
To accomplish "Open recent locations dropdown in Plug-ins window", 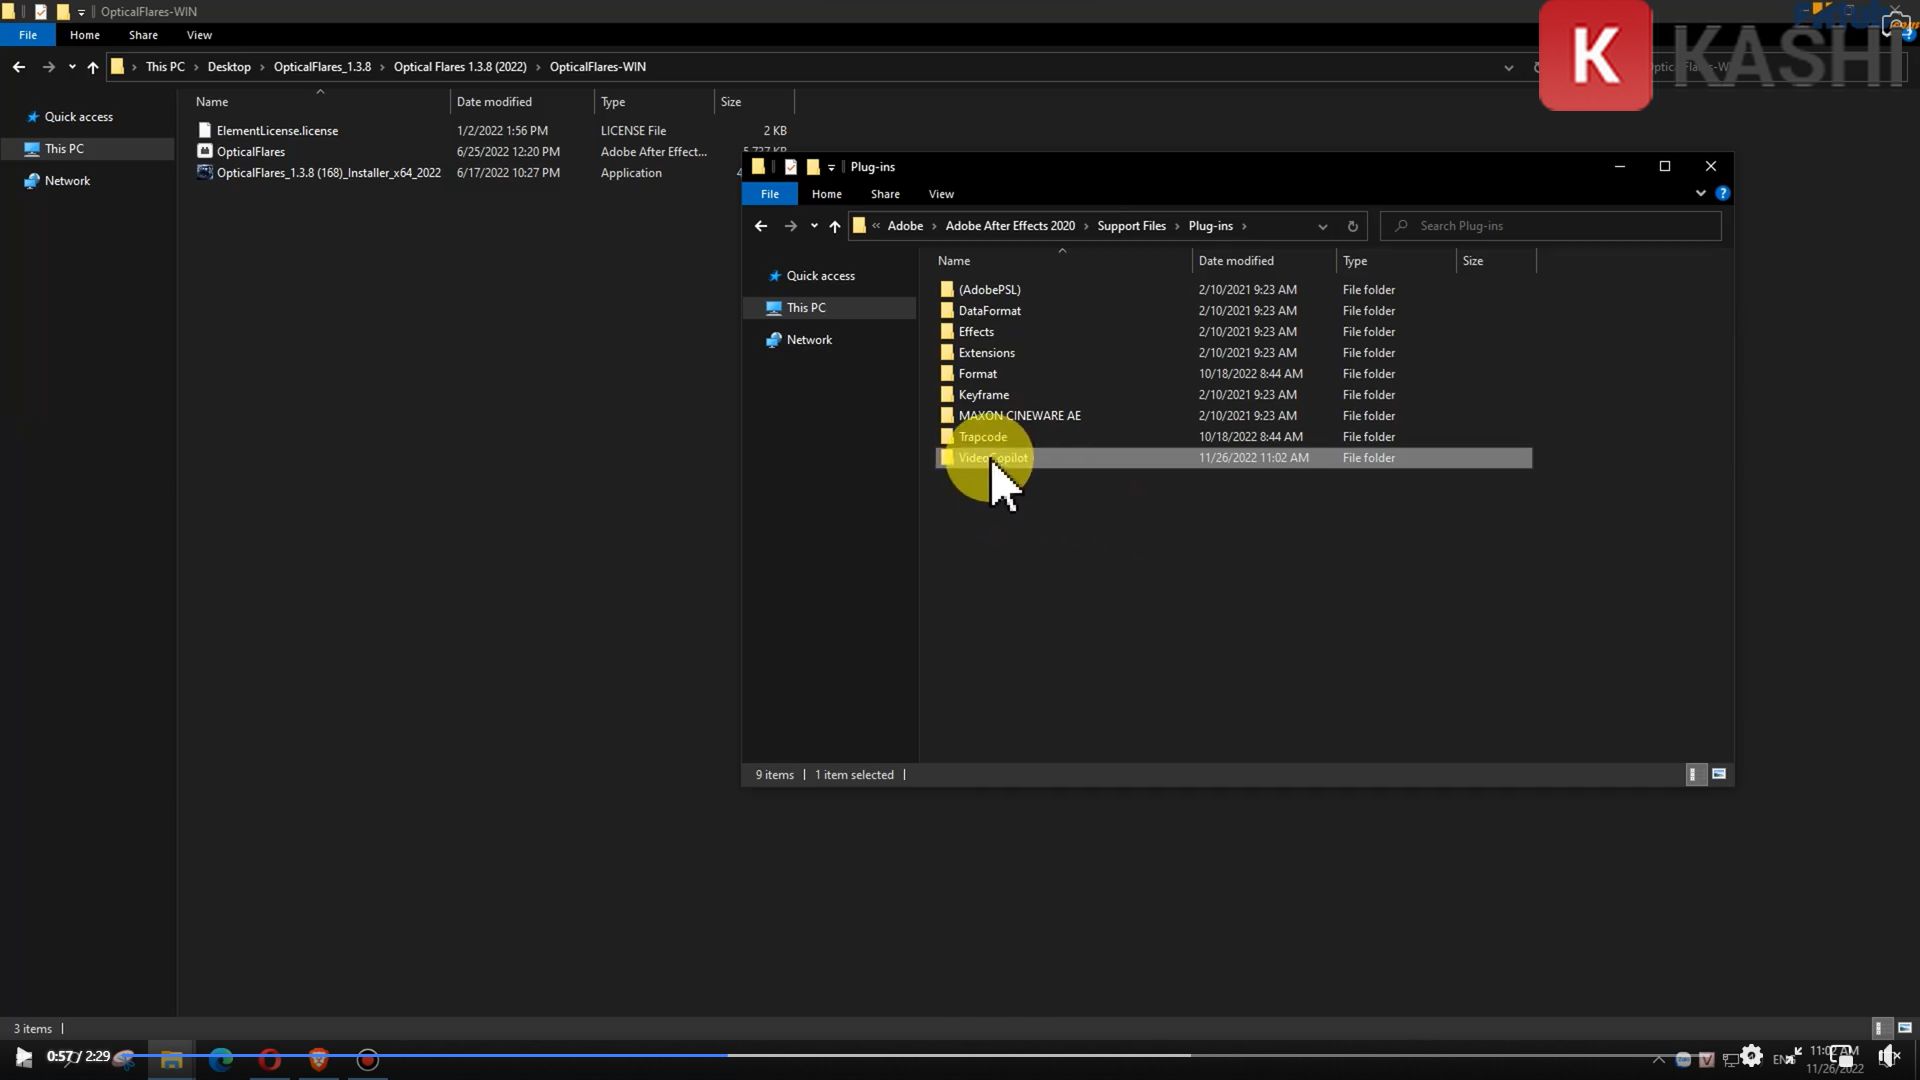I will [x=814, y=226].
